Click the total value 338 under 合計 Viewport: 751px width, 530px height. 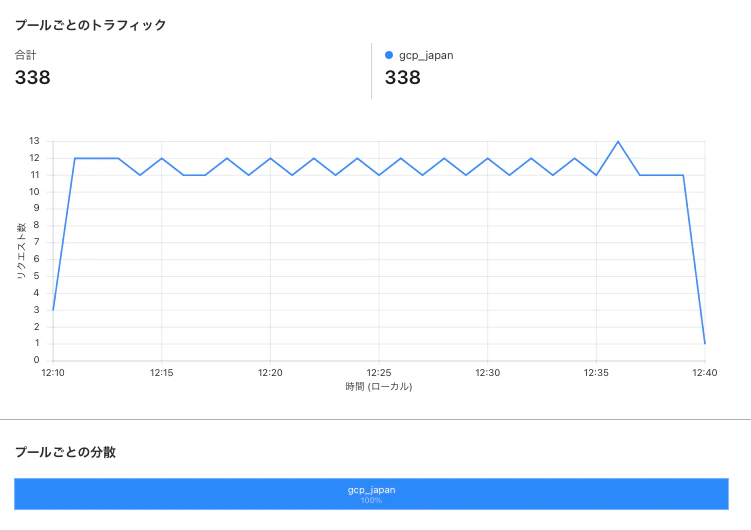33,78
